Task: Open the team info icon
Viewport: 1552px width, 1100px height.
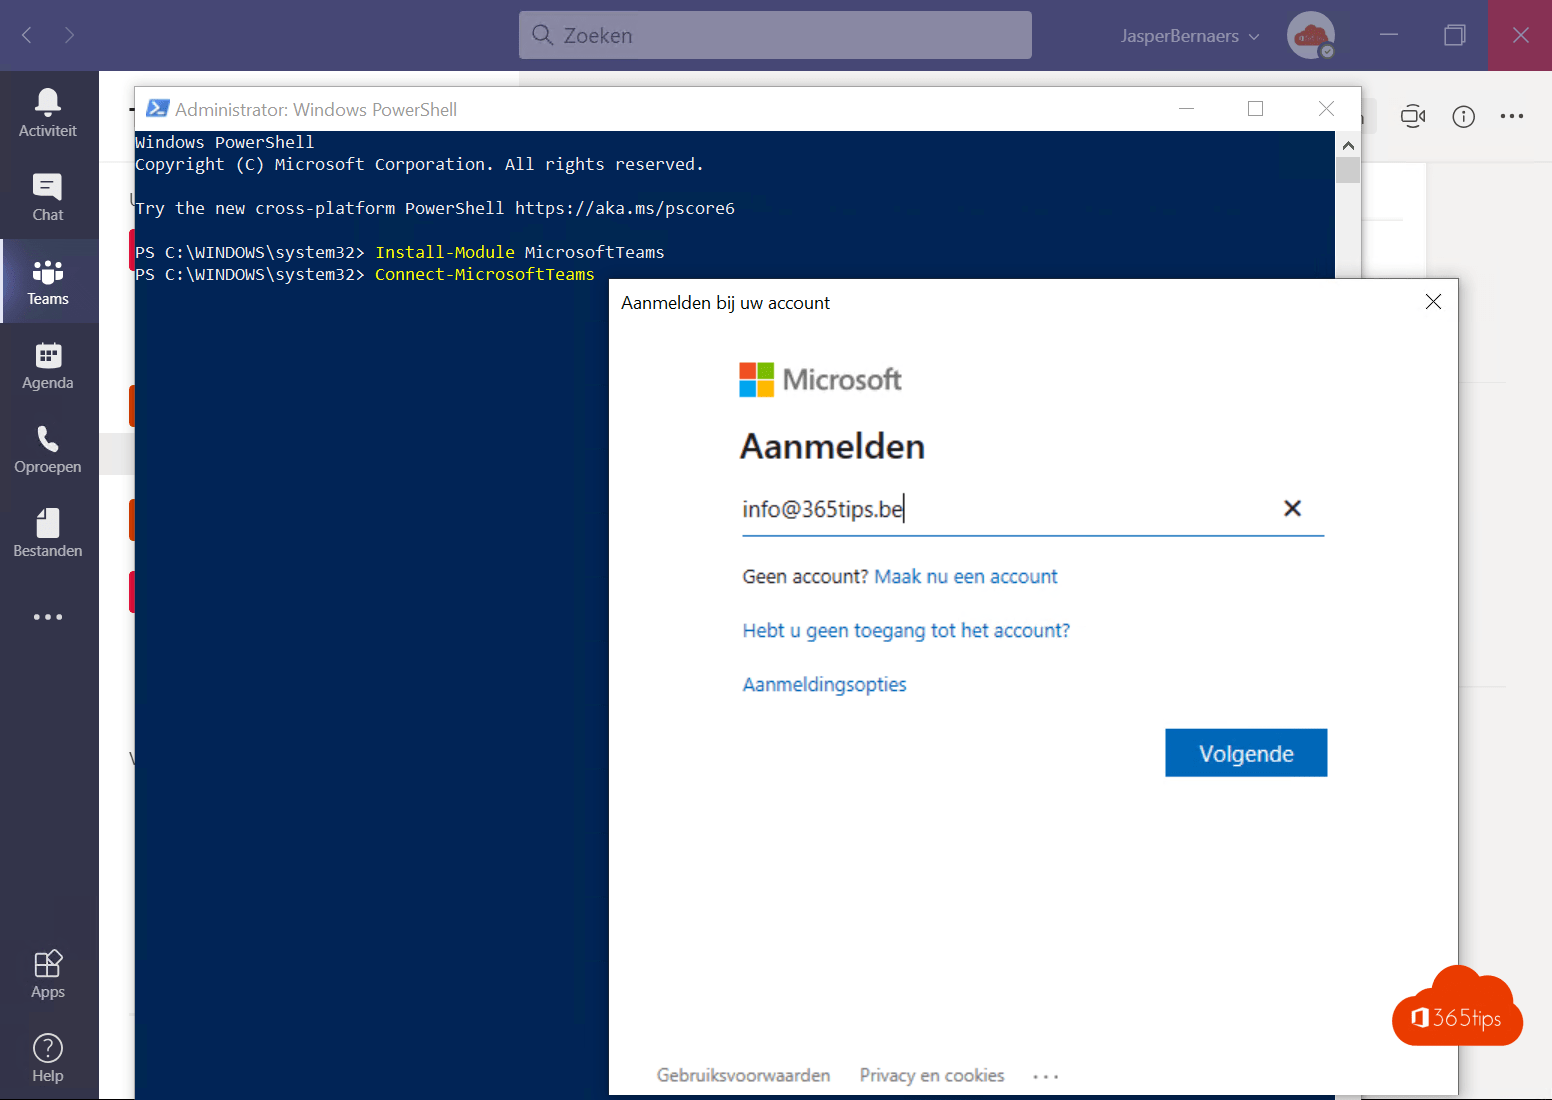Action: point(1463,116)
